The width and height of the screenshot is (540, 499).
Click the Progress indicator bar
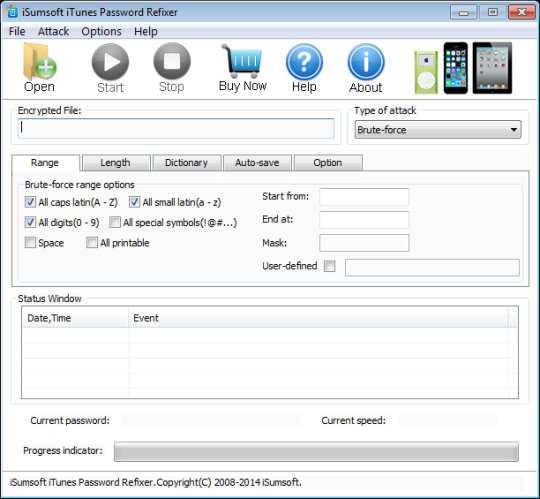(316, 451)
